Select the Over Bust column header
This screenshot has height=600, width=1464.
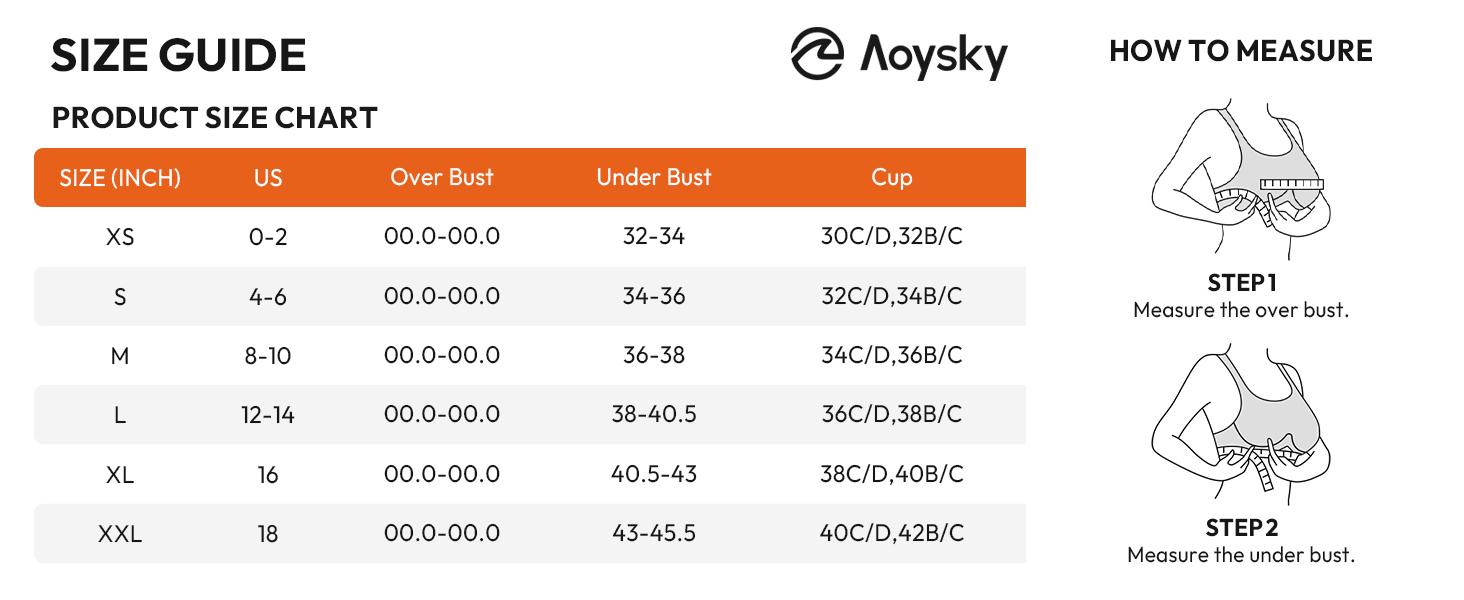click(x=442, y=177)
